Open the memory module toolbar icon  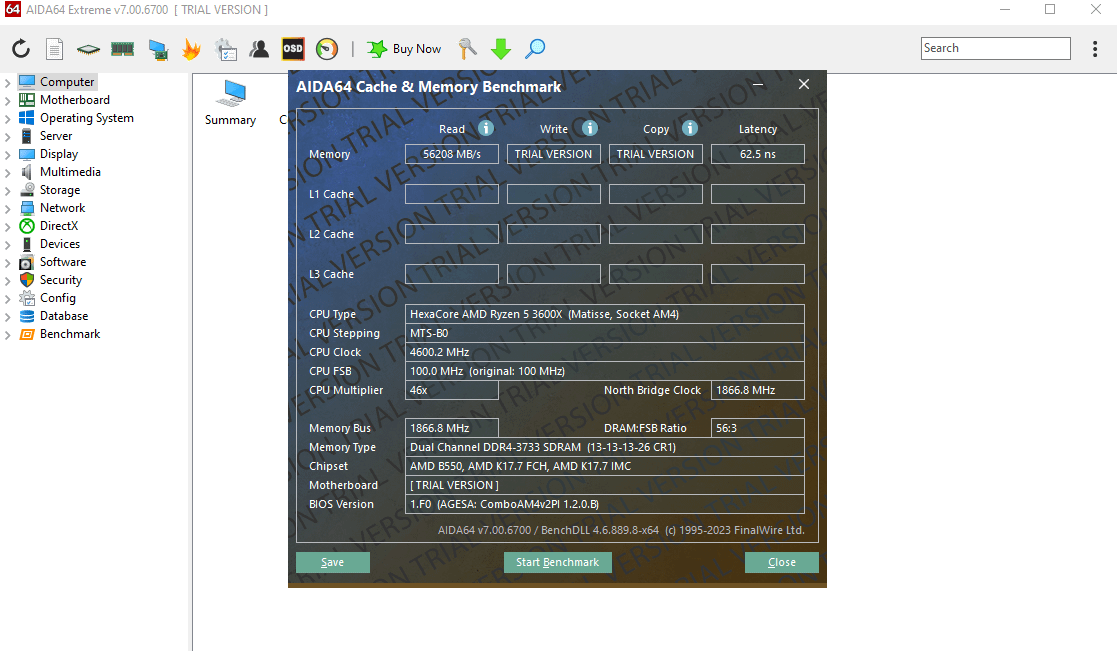click(123, 48)
